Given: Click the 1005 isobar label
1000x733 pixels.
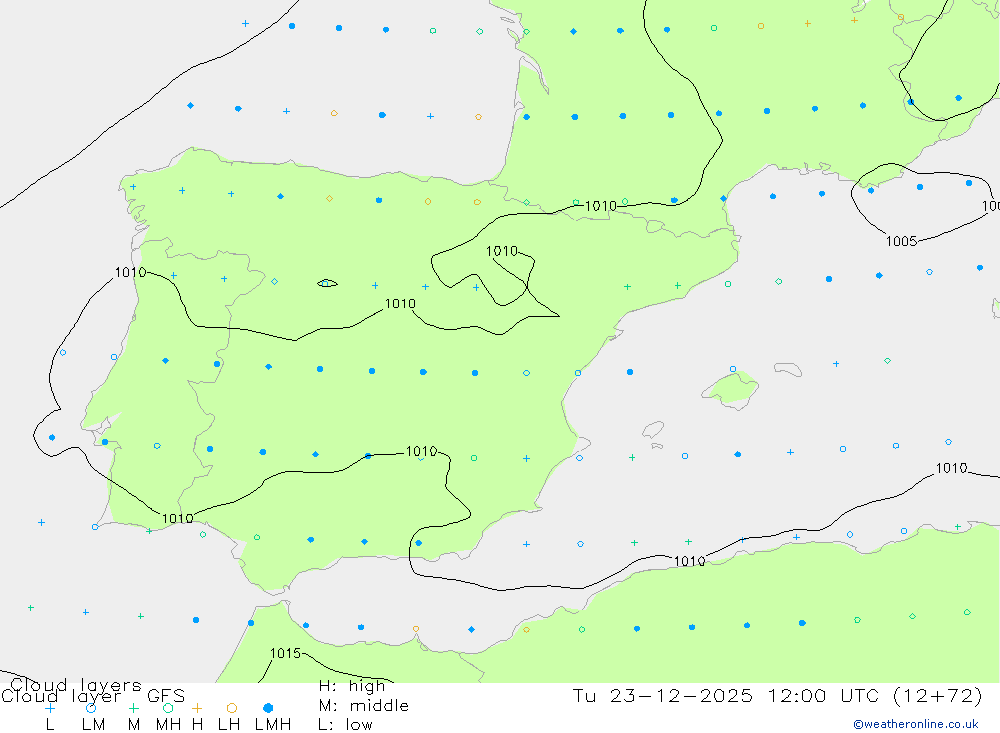Looking at the screenshot, I should [x=901, y=241].
